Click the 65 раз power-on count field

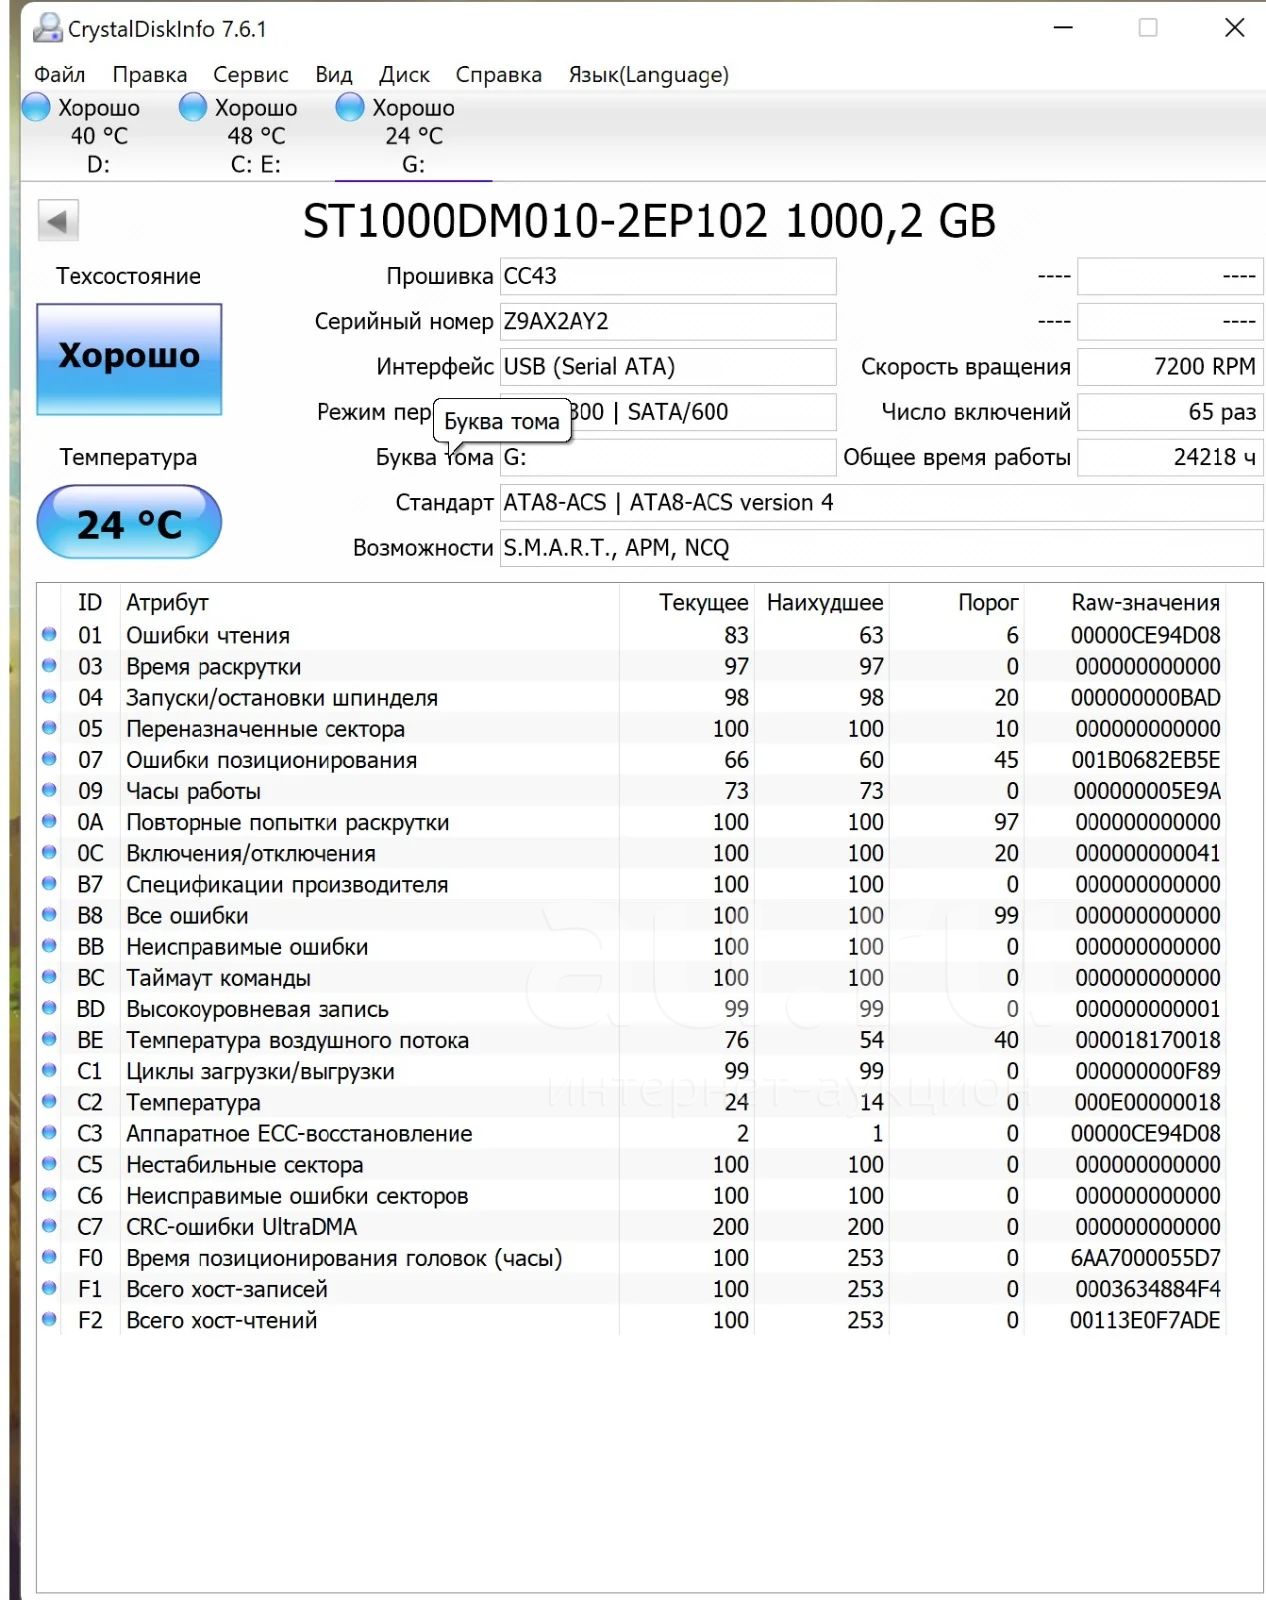point(1170,412)
